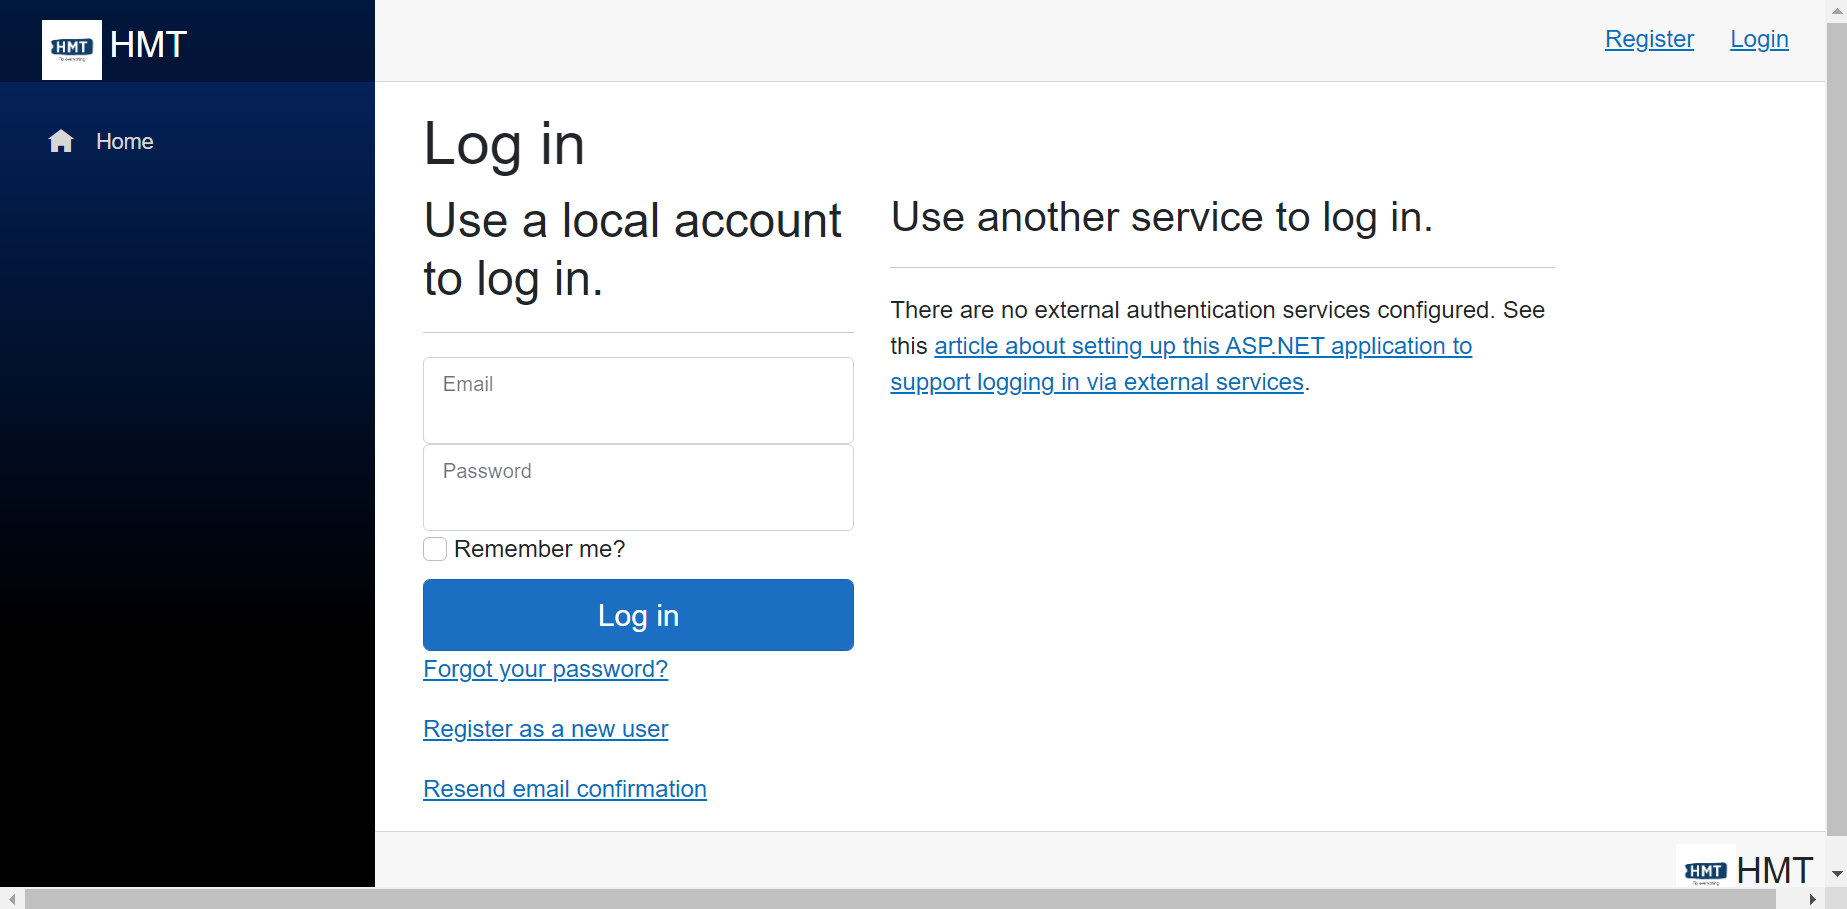Screen dimensions: 1847x909
Task: Click the HMT logo in the footer
Action: (x=1706, y=871)
